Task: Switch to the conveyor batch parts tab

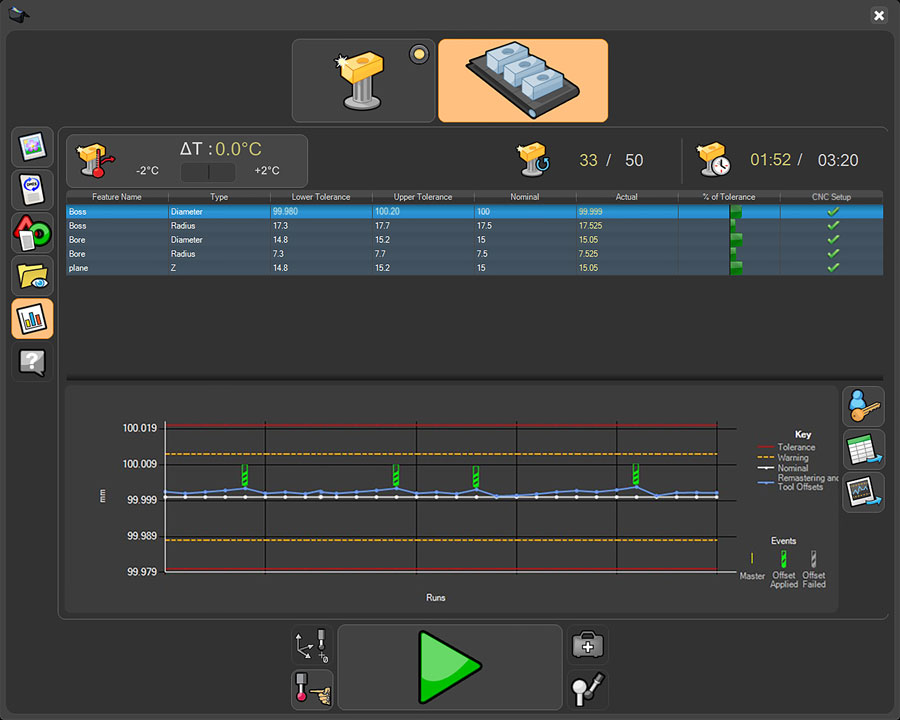Action: [x=522, y=81]
